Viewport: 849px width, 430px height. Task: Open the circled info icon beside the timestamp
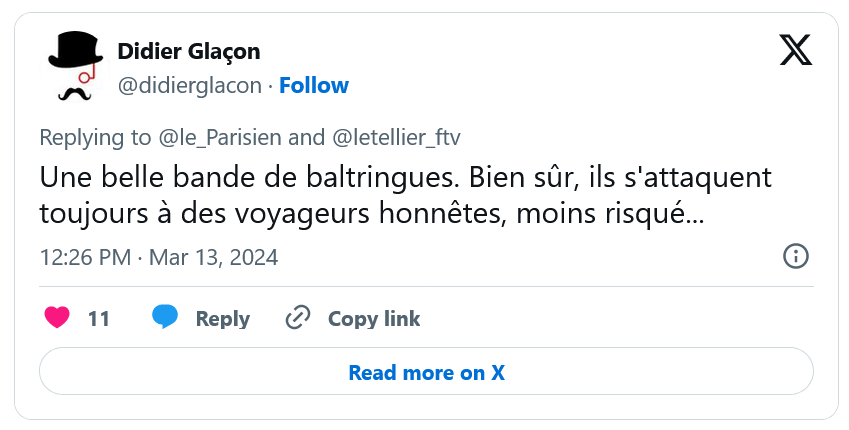click(796, 256)
